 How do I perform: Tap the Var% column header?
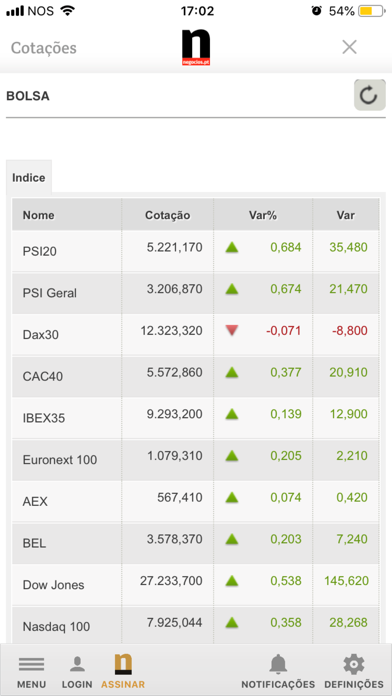263,215
